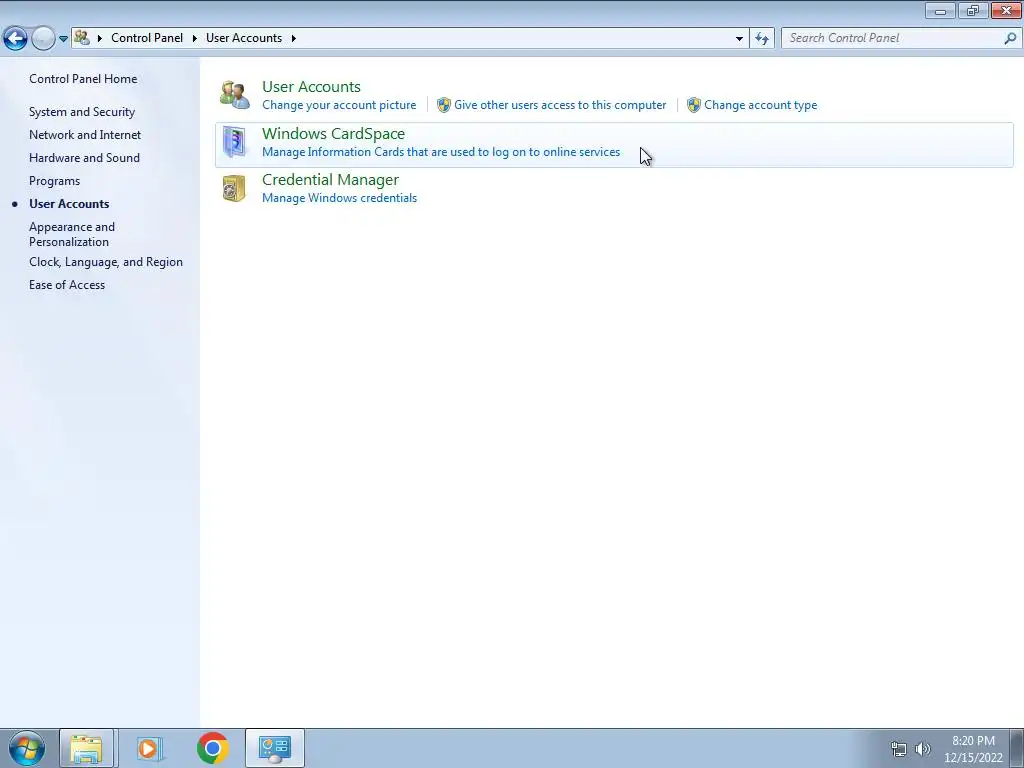1024x768 pixels.
Task: Click the magnifier search icon
Action: pyautogui.click(x=1010, y=39)
